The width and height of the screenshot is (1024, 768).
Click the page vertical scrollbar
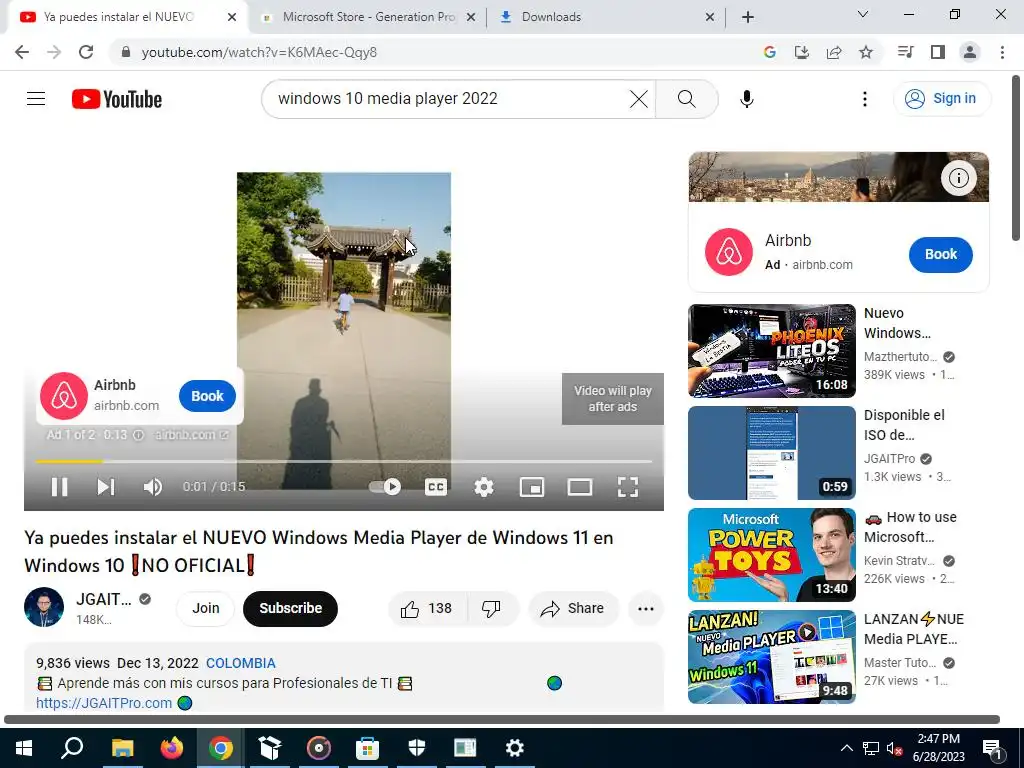tap(1017, 158)
